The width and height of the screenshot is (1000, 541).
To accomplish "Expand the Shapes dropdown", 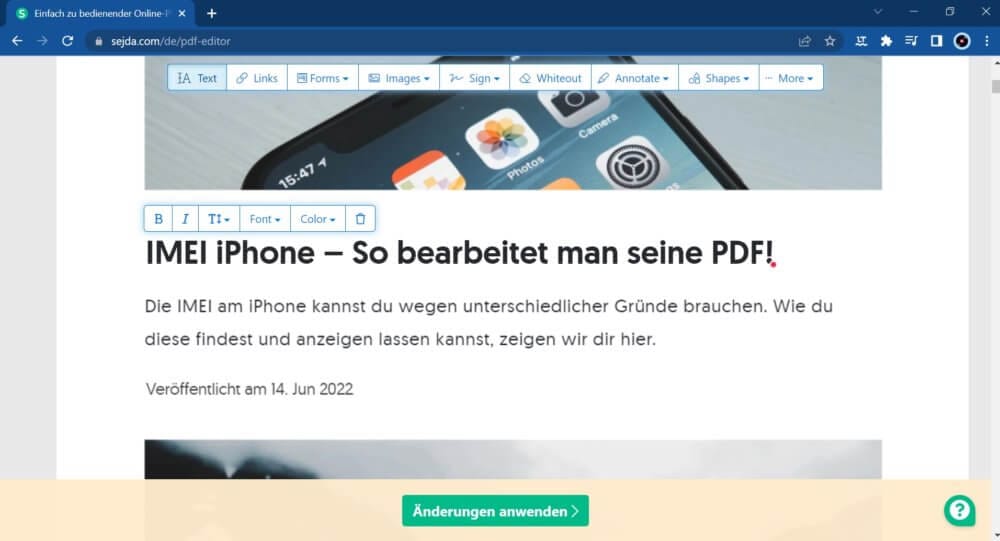I will click(x=719, y=78).
